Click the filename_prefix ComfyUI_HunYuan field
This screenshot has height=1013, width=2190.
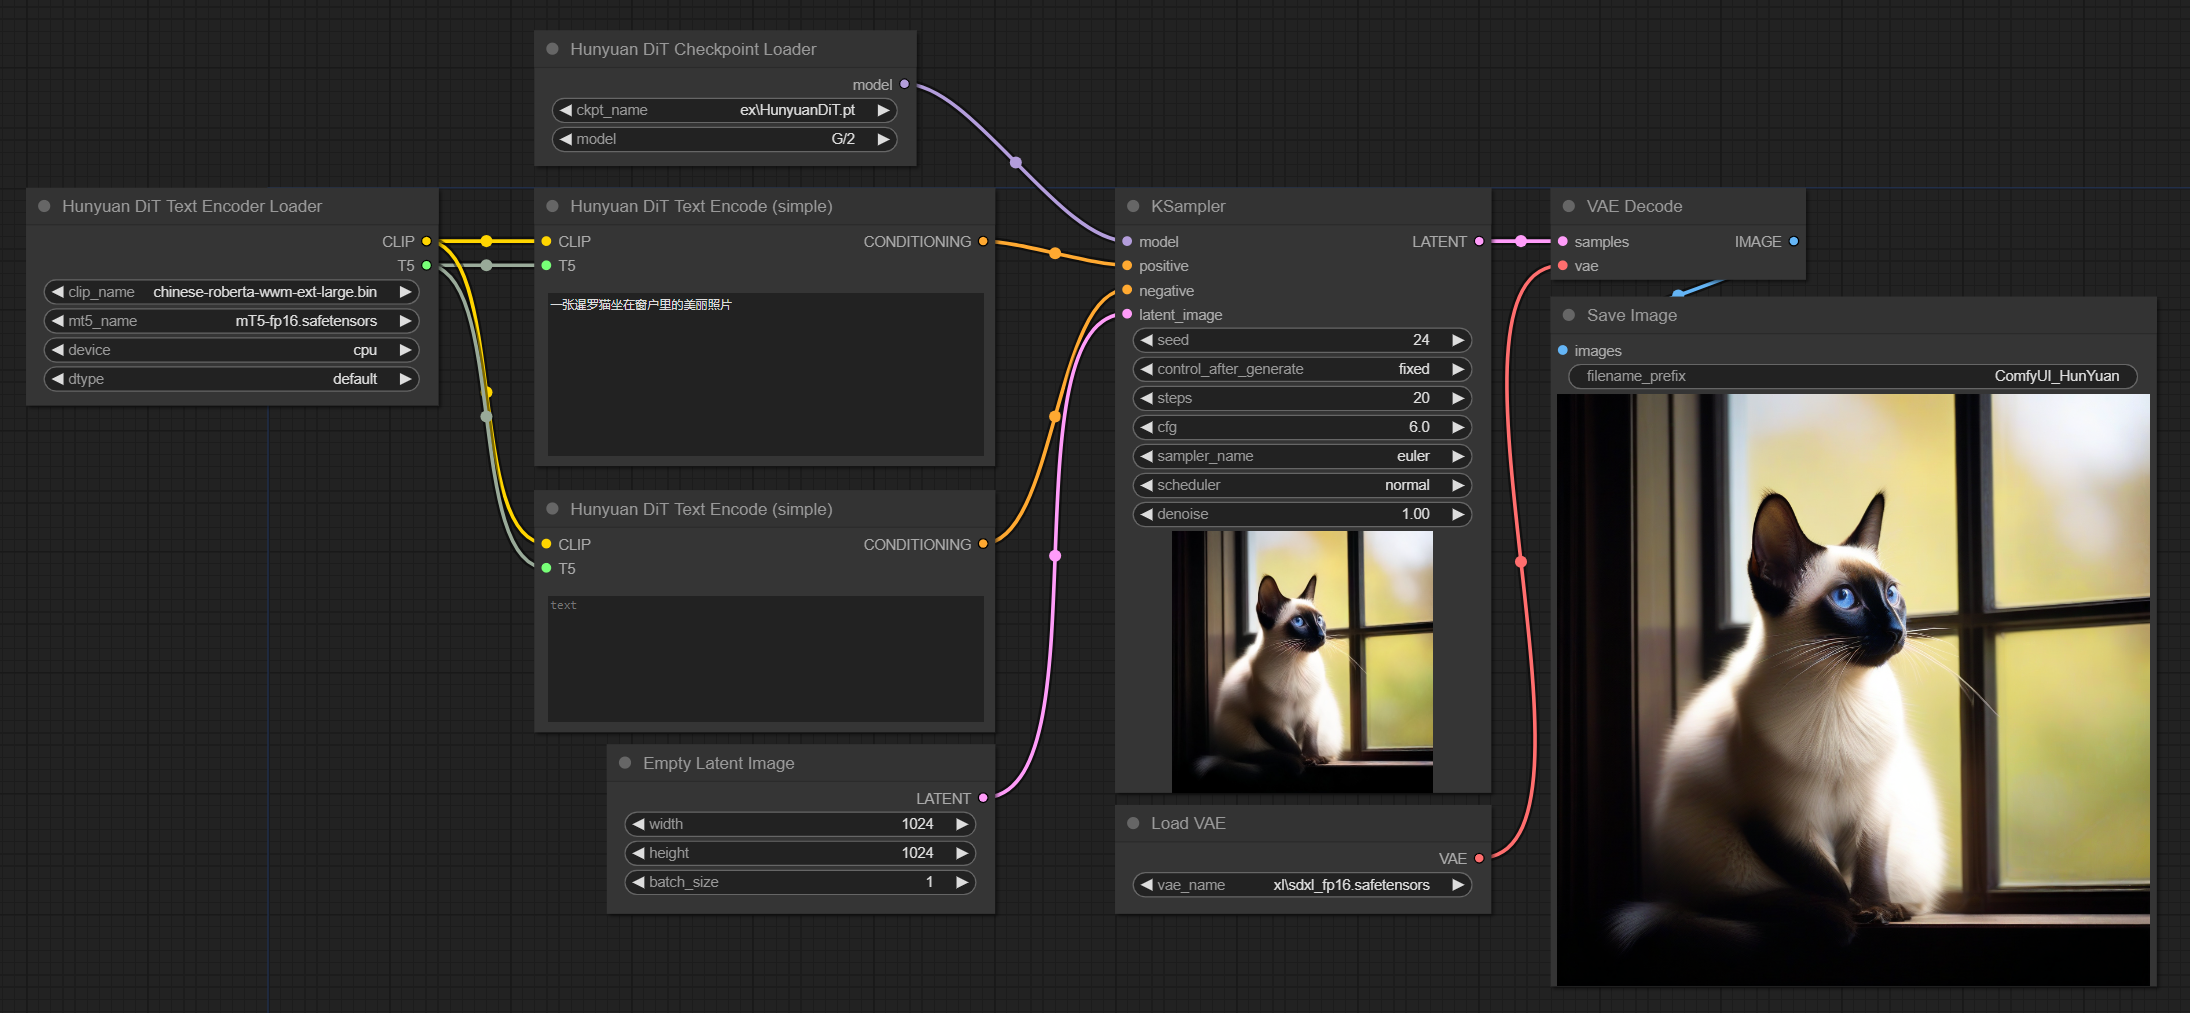pyautogui.click(x=1853, y=376)
